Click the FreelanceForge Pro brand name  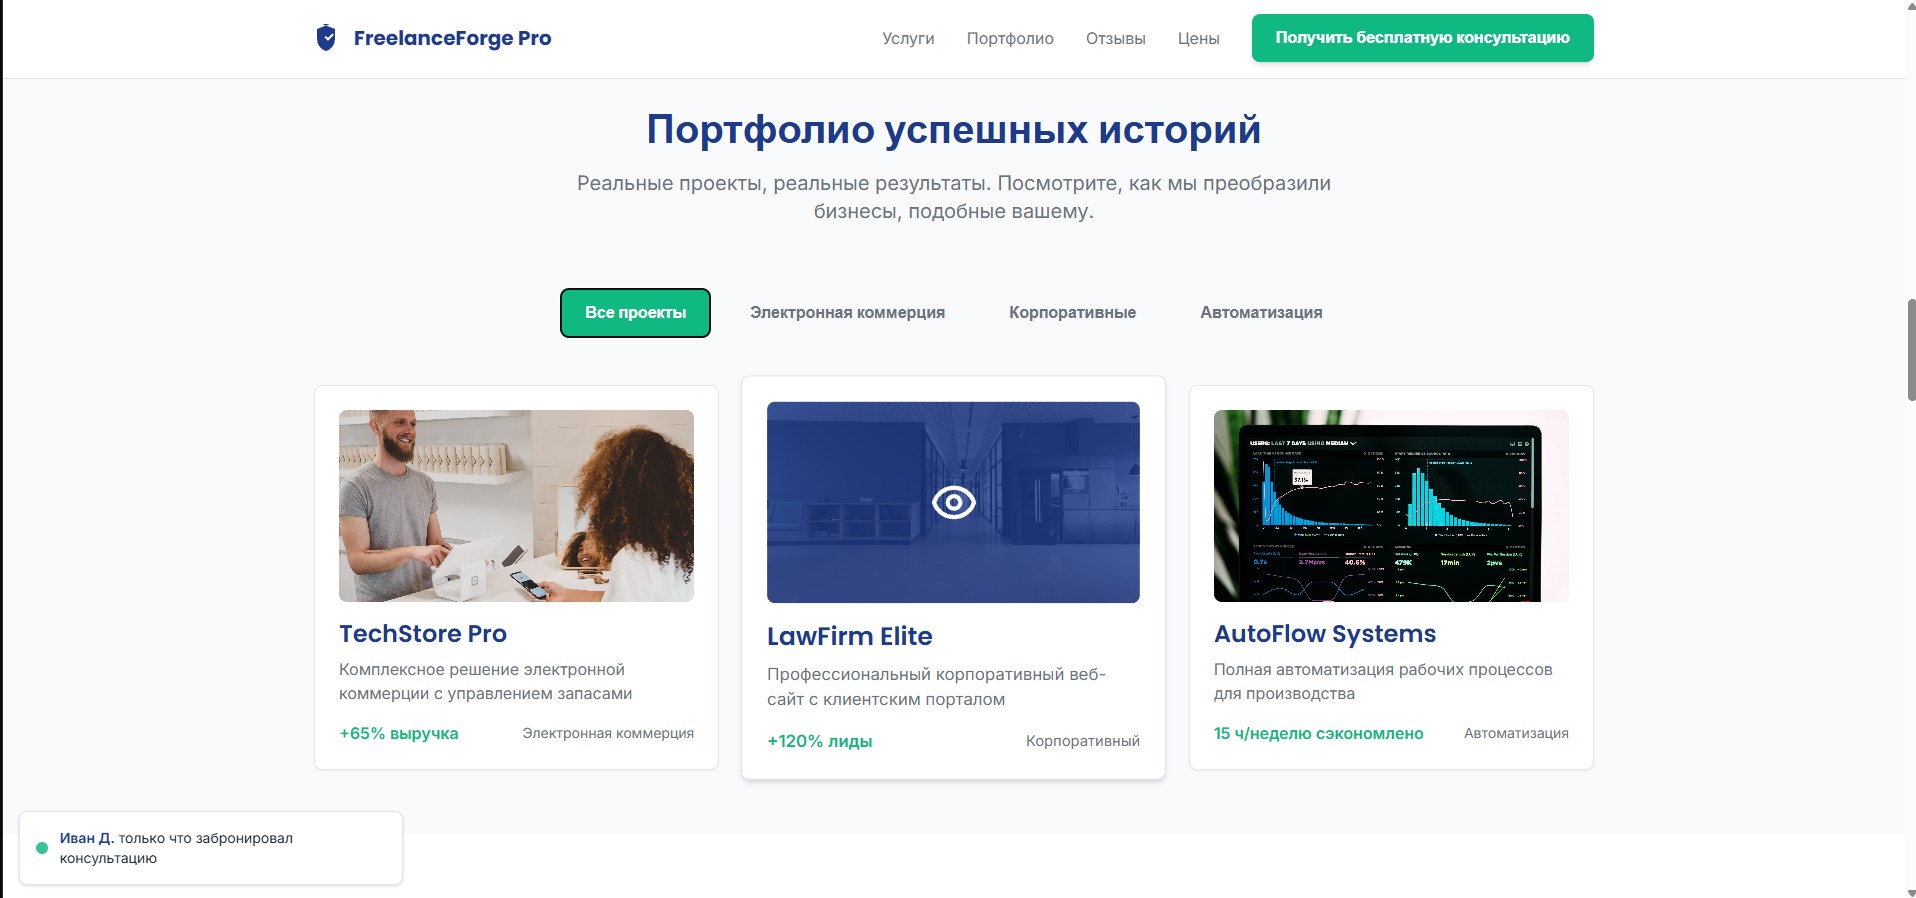452,38
